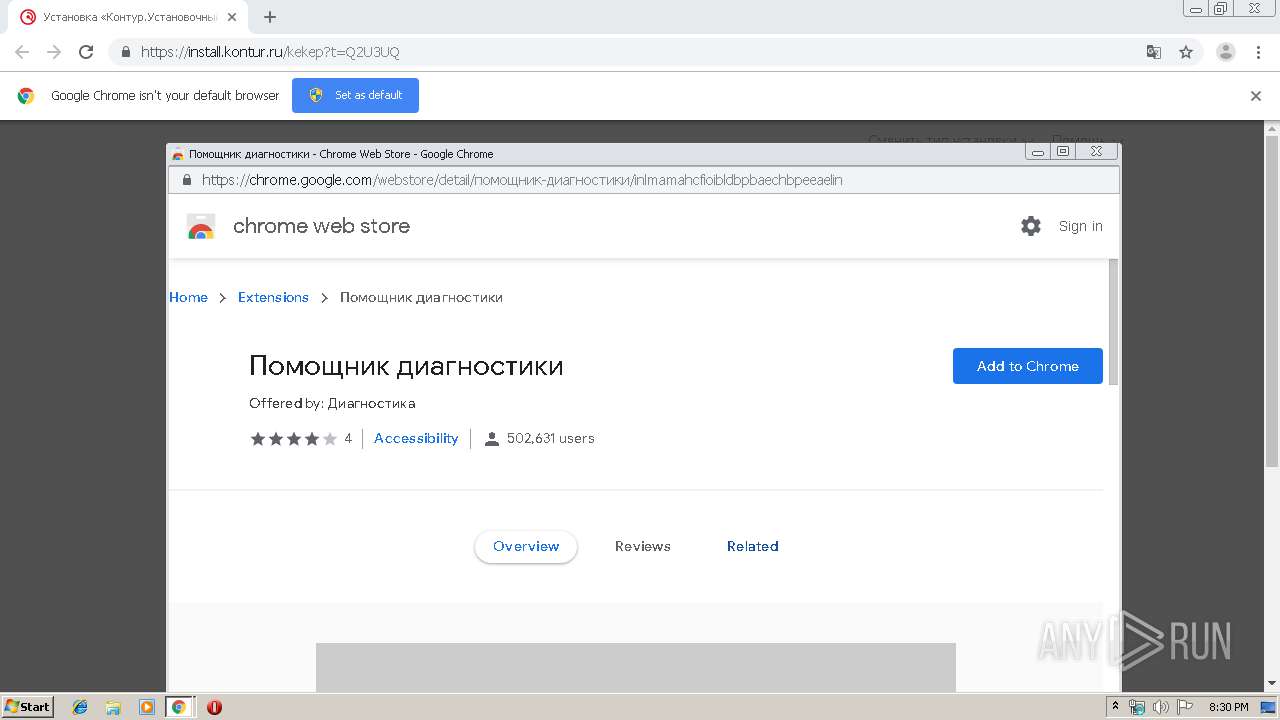Select the Установка Контур tab
This screenshot has height=720, width=1280.
click(x=130, y=17)
